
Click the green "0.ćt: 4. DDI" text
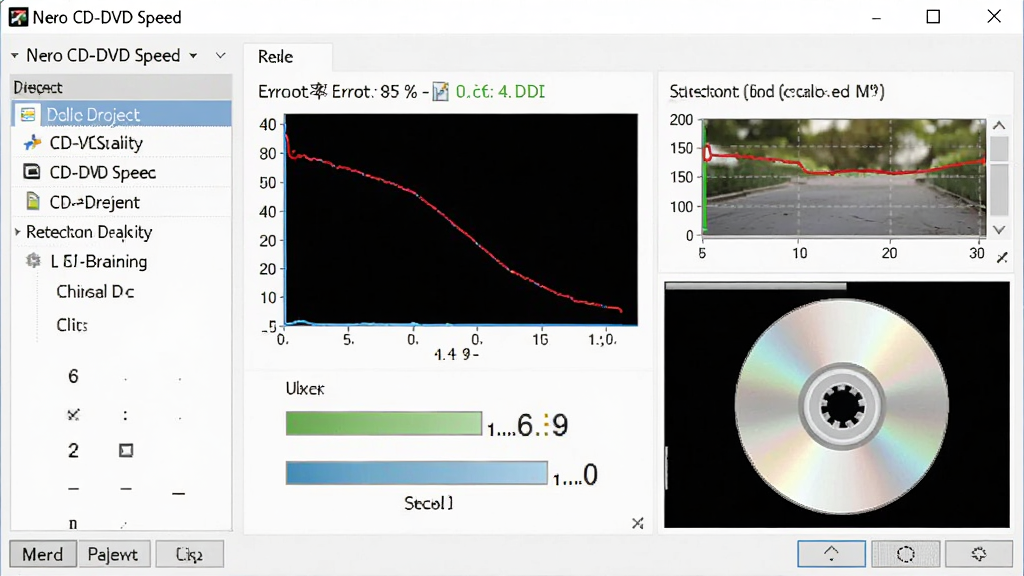click(x=500, y=91)
